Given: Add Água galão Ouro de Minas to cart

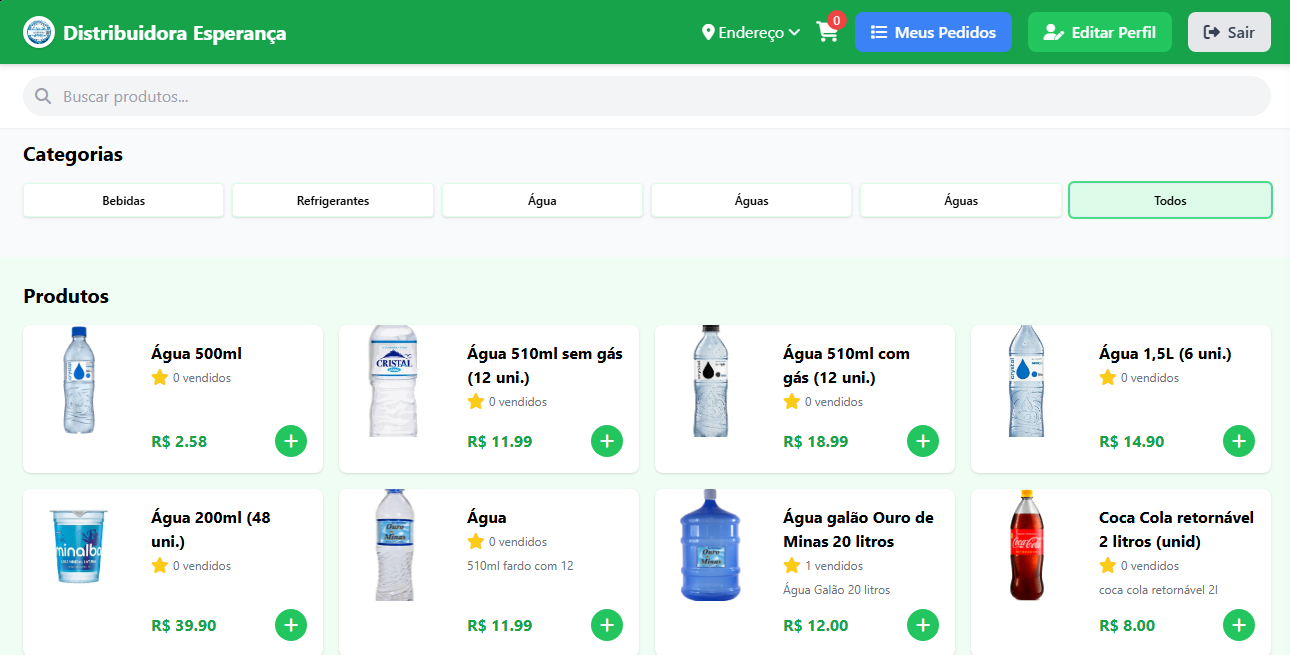Looking at the screenshot, I should pyautogui.click(x=923, y=625).
